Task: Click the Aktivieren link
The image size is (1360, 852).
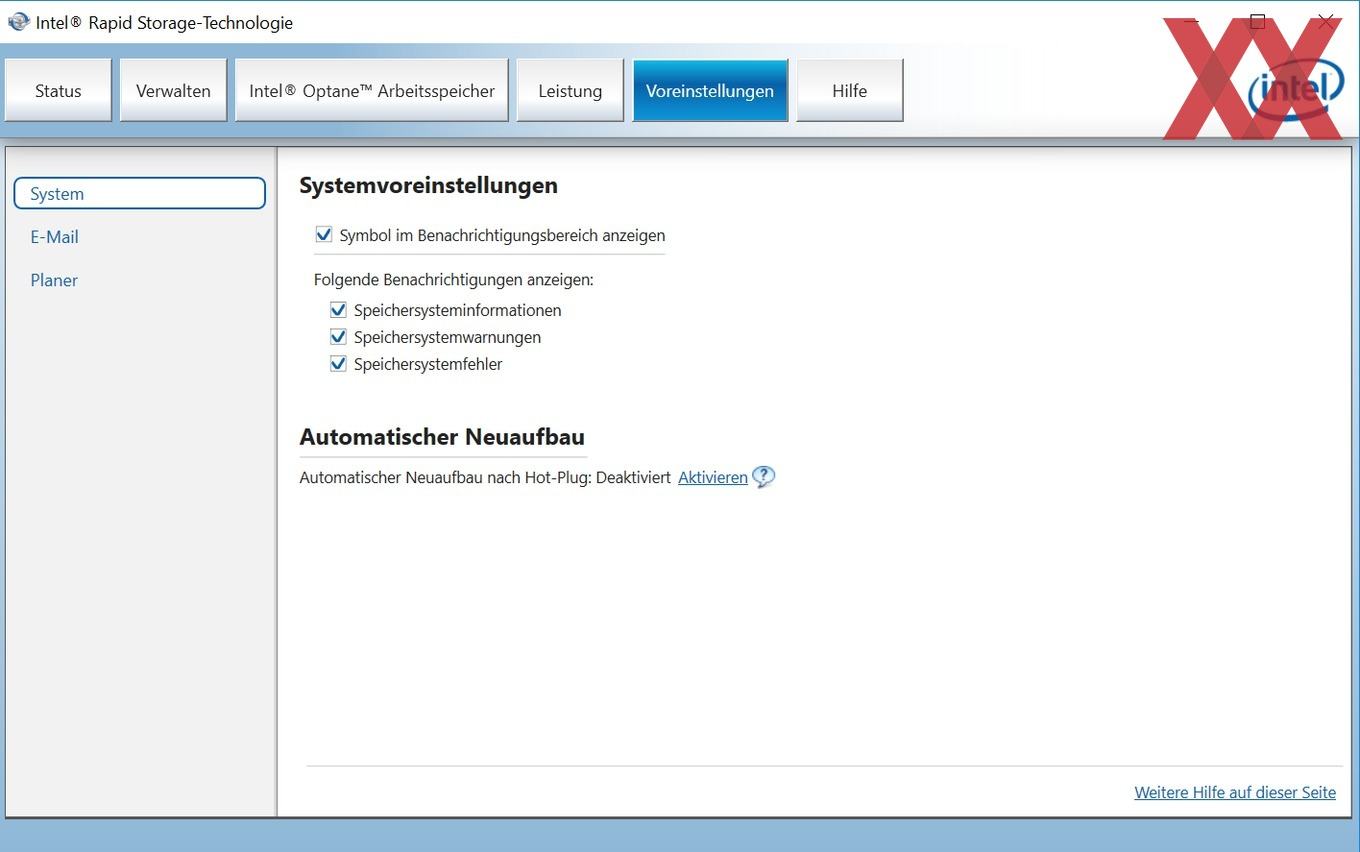Action: point(713,477)
